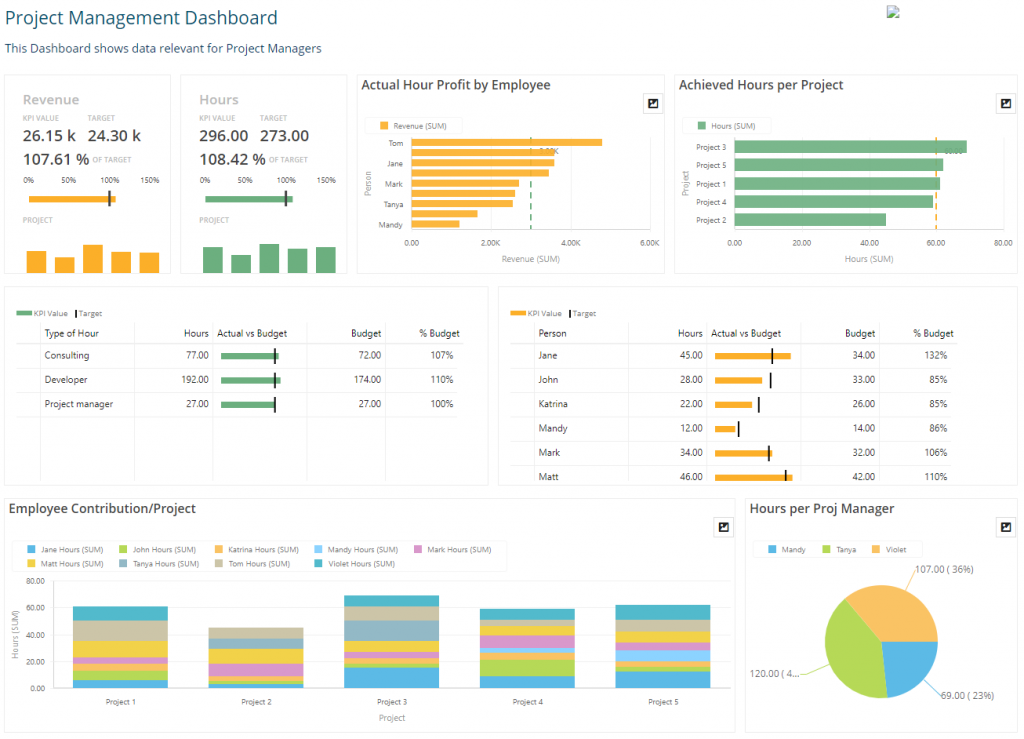Toggle Revenue (SUM) legend entry
The image size is (1024, 739).
(413, 126)
